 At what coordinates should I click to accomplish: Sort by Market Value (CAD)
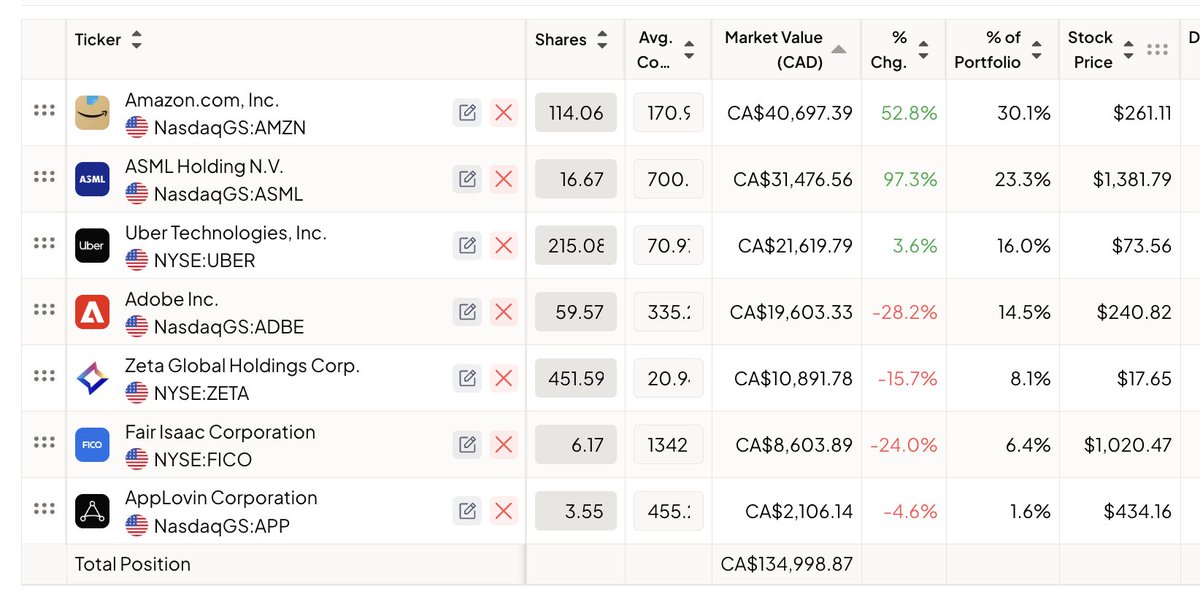point(838,50)
